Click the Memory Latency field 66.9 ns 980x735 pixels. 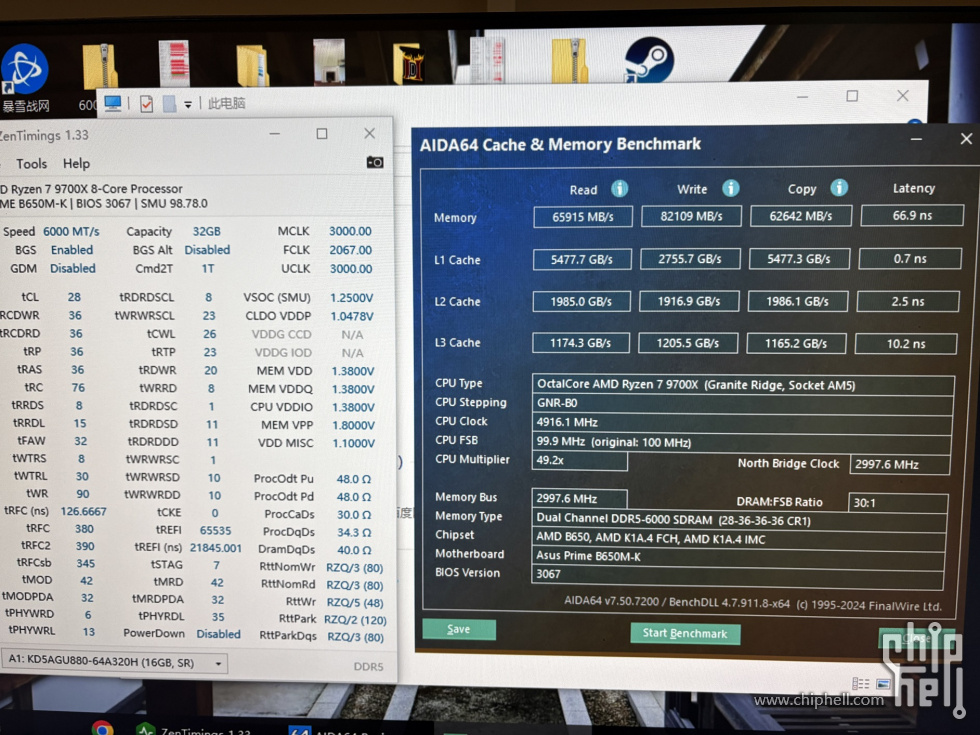(912, 215)
